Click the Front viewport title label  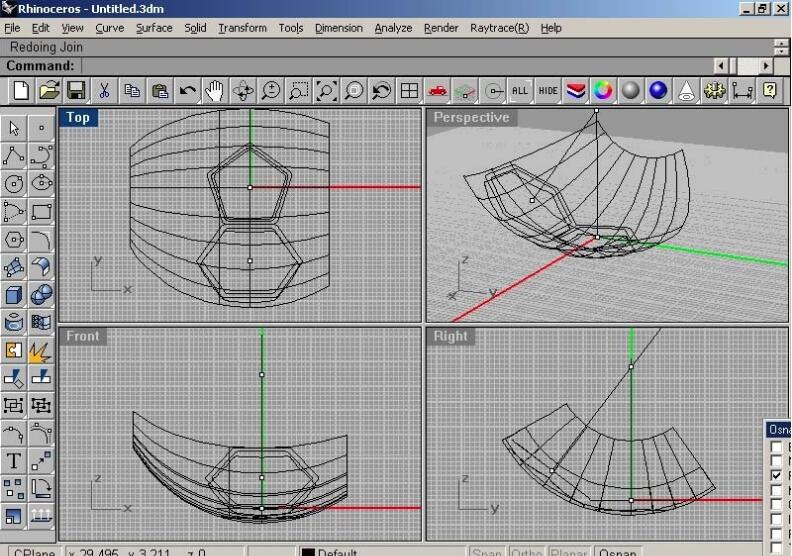(x=83, y=336)
